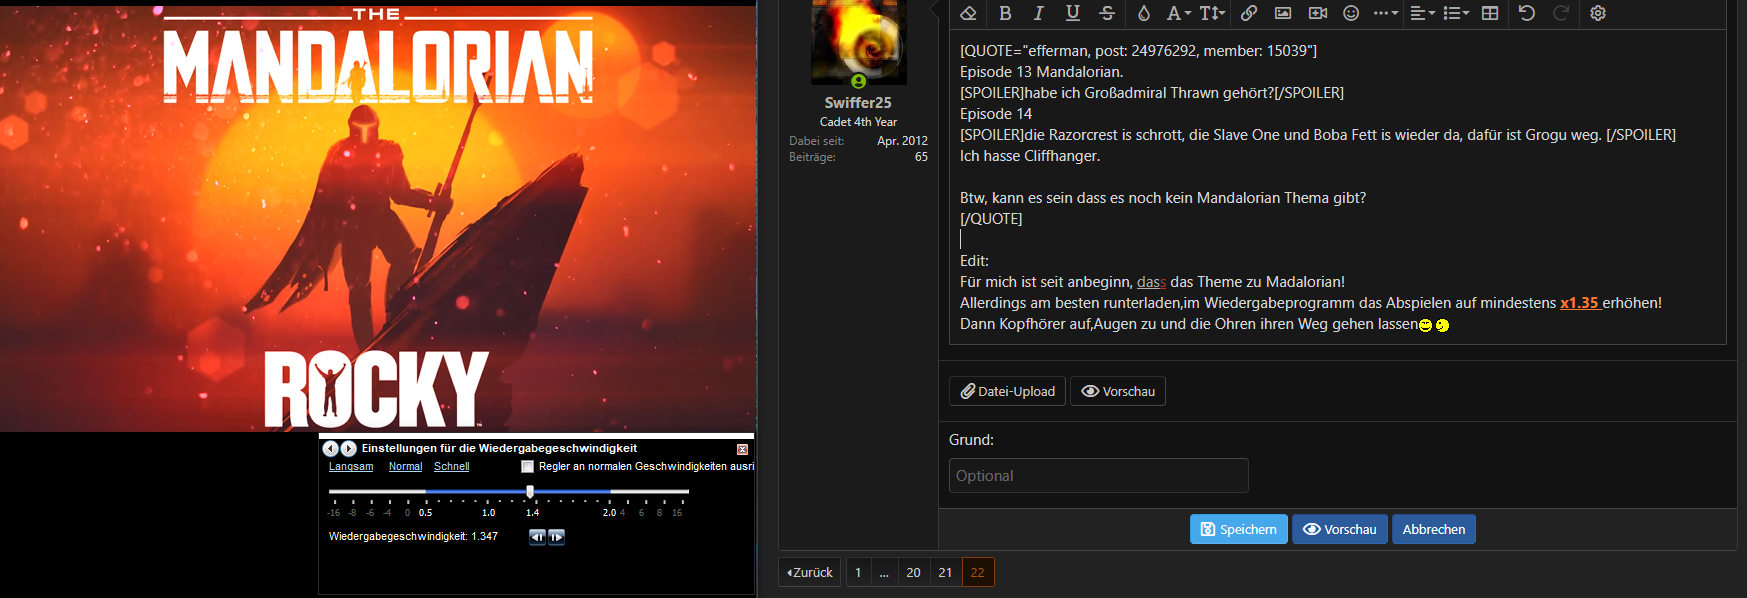Click the previous frame button
1747x598 pixels.
(x=537, y=537)
